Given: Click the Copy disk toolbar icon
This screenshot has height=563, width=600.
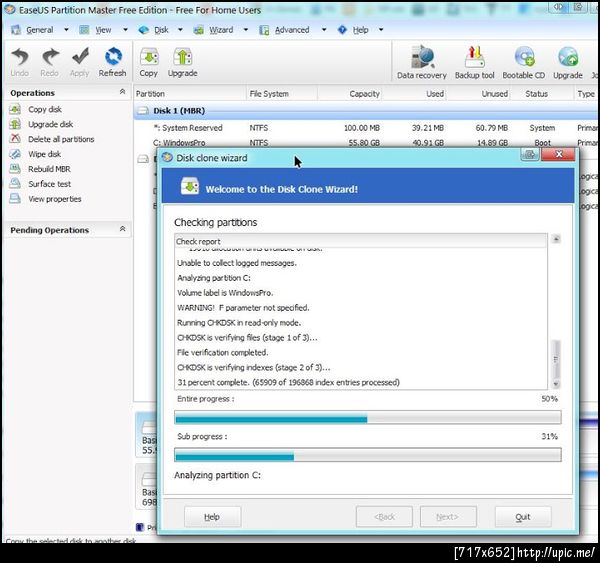Looking at the screenshot, I should (149, 57).
